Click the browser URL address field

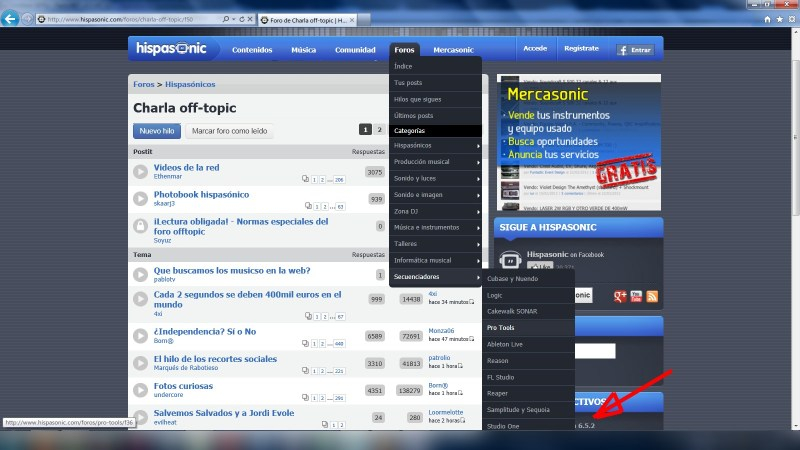click(x=130, y=19)
